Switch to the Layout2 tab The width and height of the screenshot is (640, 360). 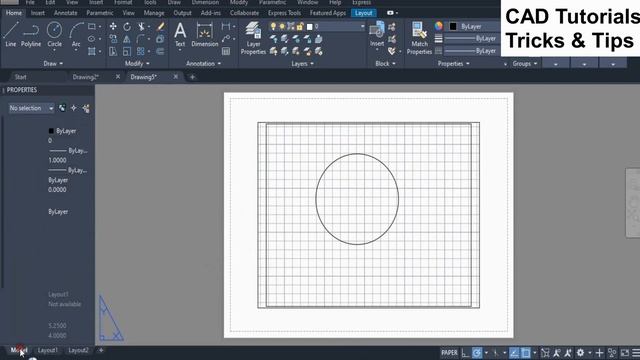tap(78, 350)
